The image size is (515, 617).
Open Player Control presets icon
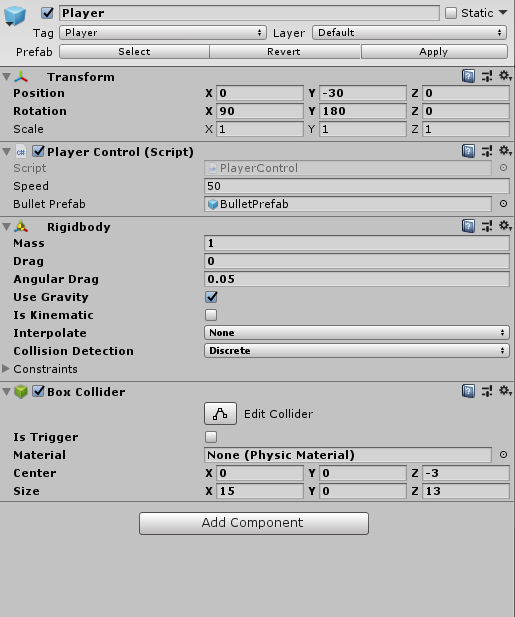pos(487,151)
